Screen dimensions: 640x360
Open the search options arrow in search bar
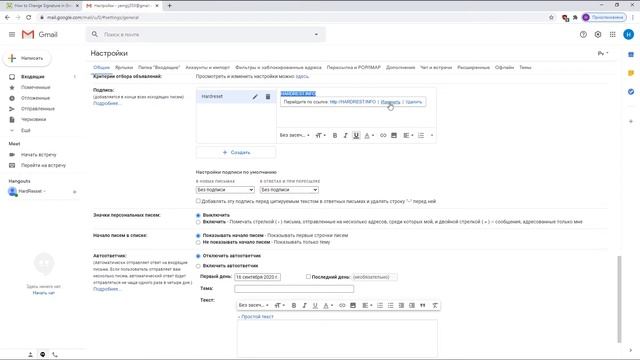coord(316,35)
